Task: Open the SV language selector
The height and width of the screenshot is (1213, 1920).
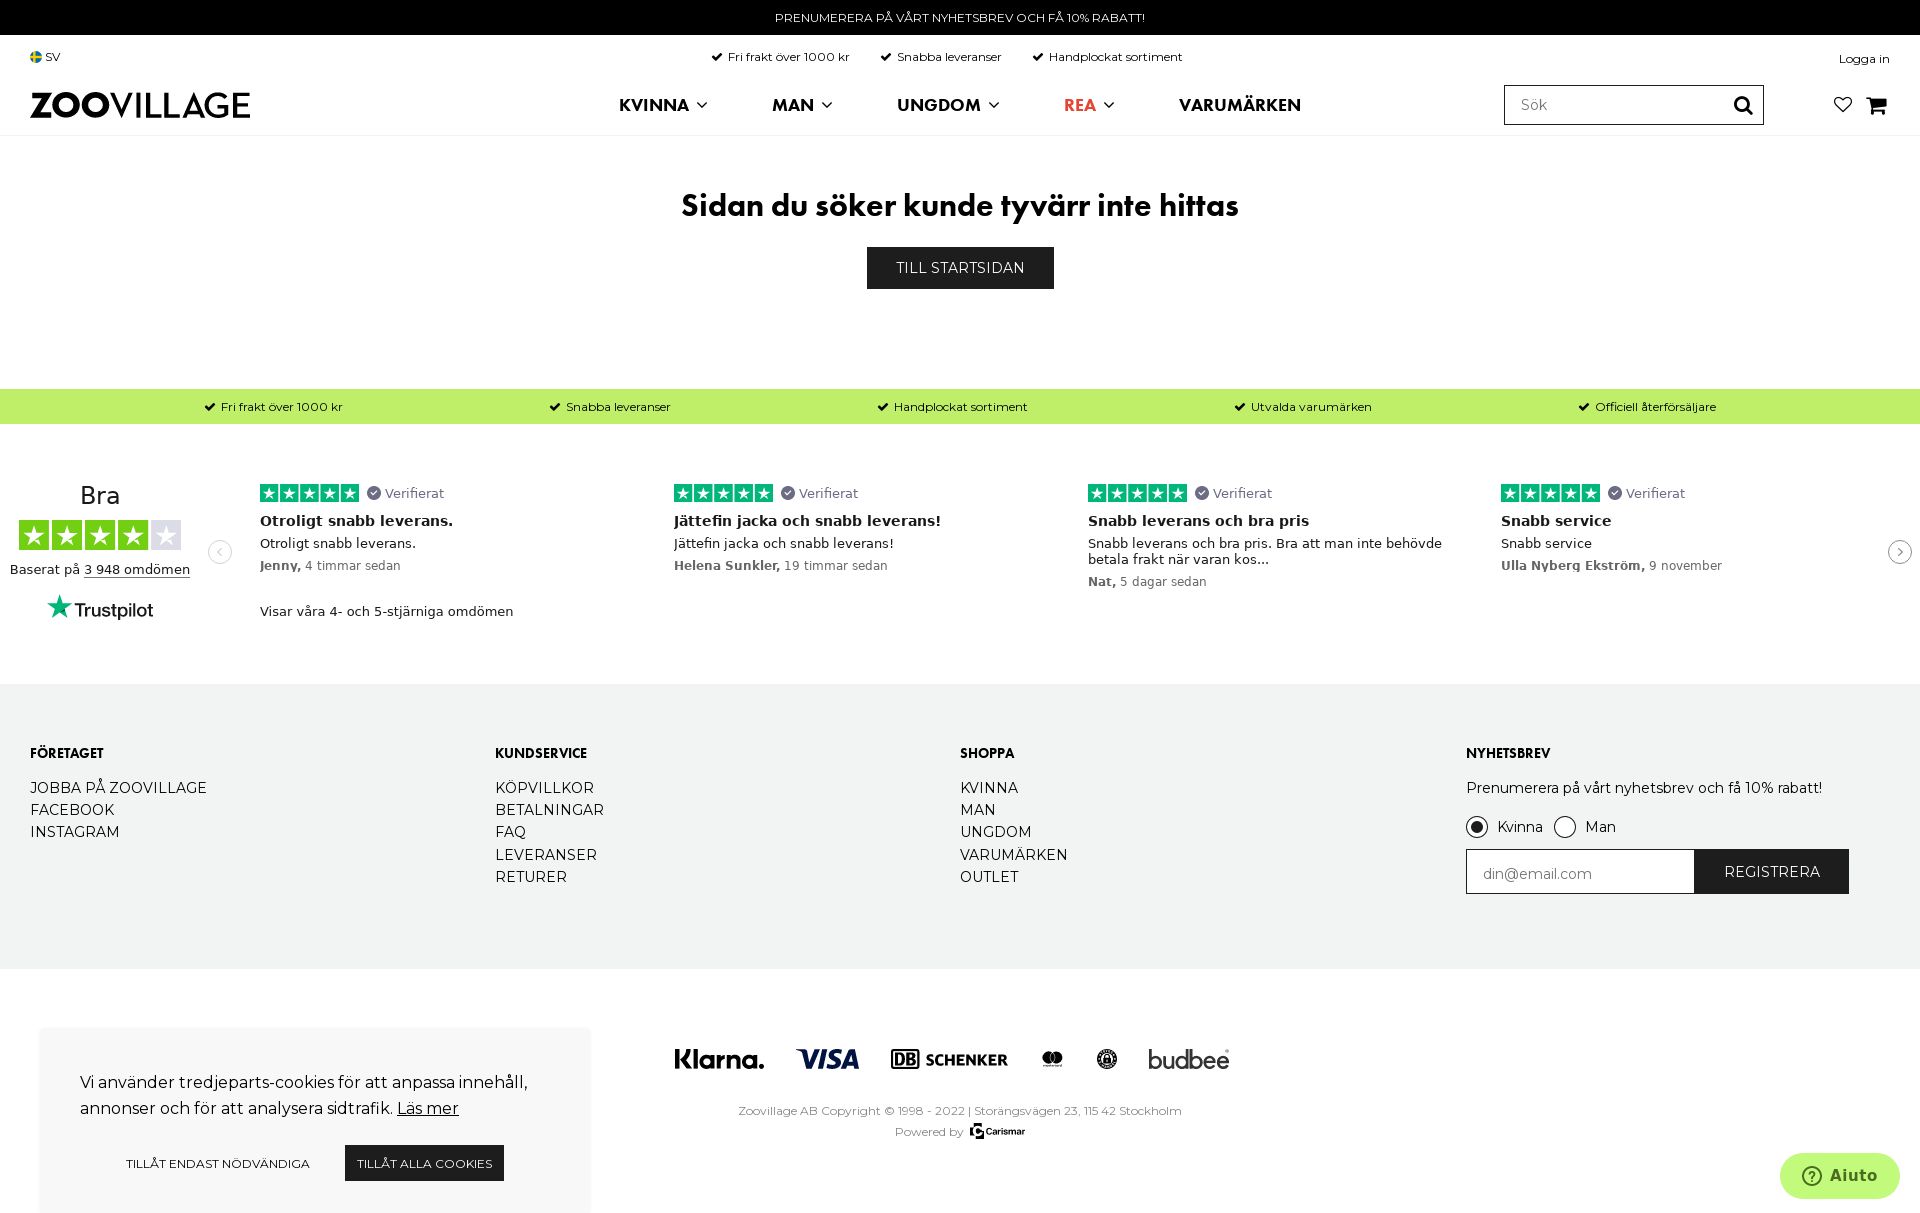Action: [45, 57]
